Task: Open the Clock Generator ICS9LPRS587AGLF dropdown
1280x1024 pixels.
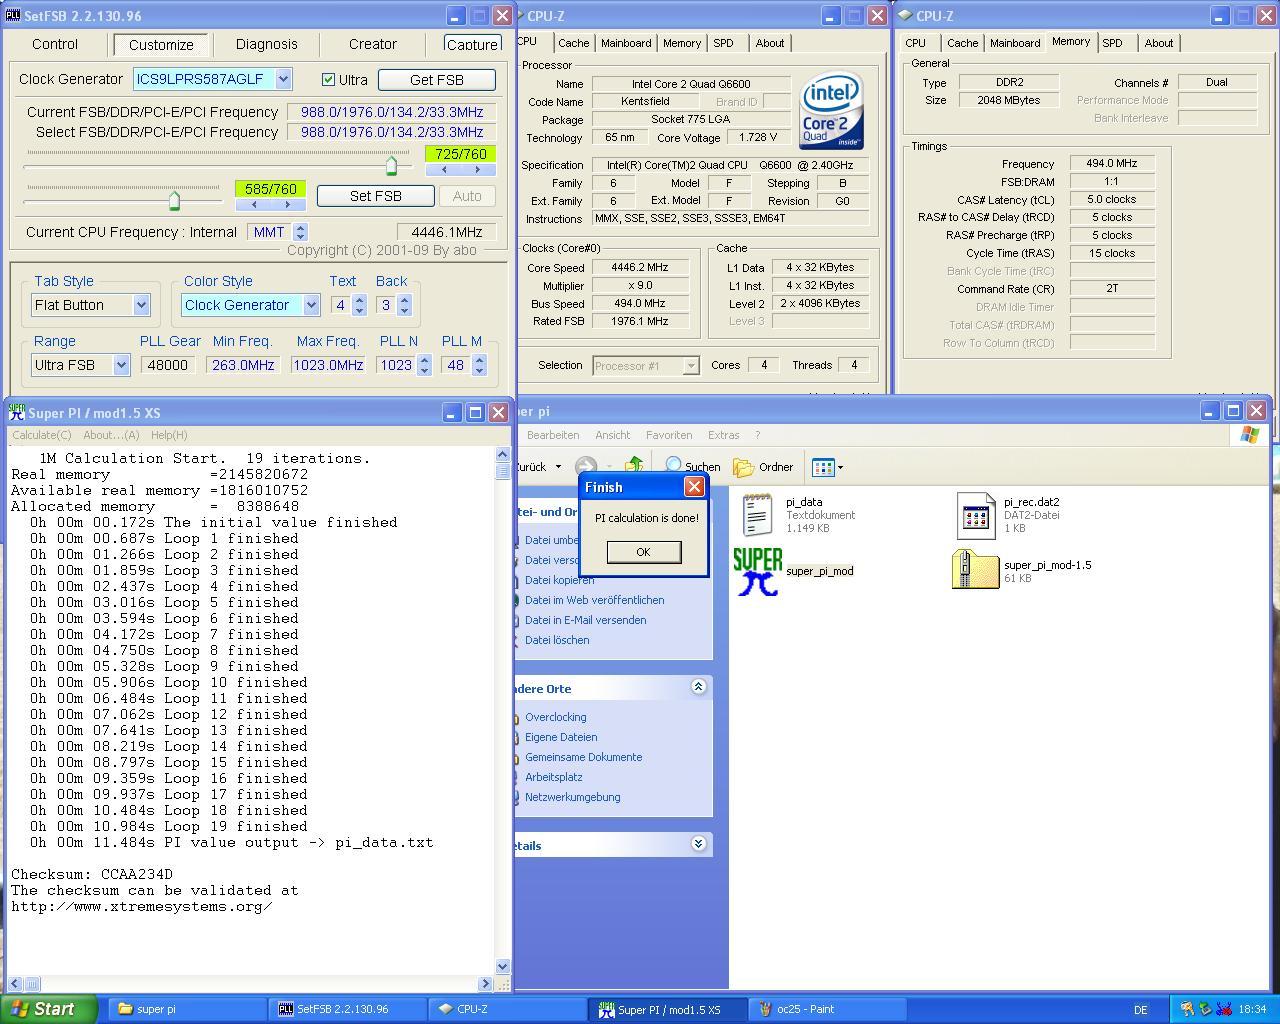Action: (283, 79)
